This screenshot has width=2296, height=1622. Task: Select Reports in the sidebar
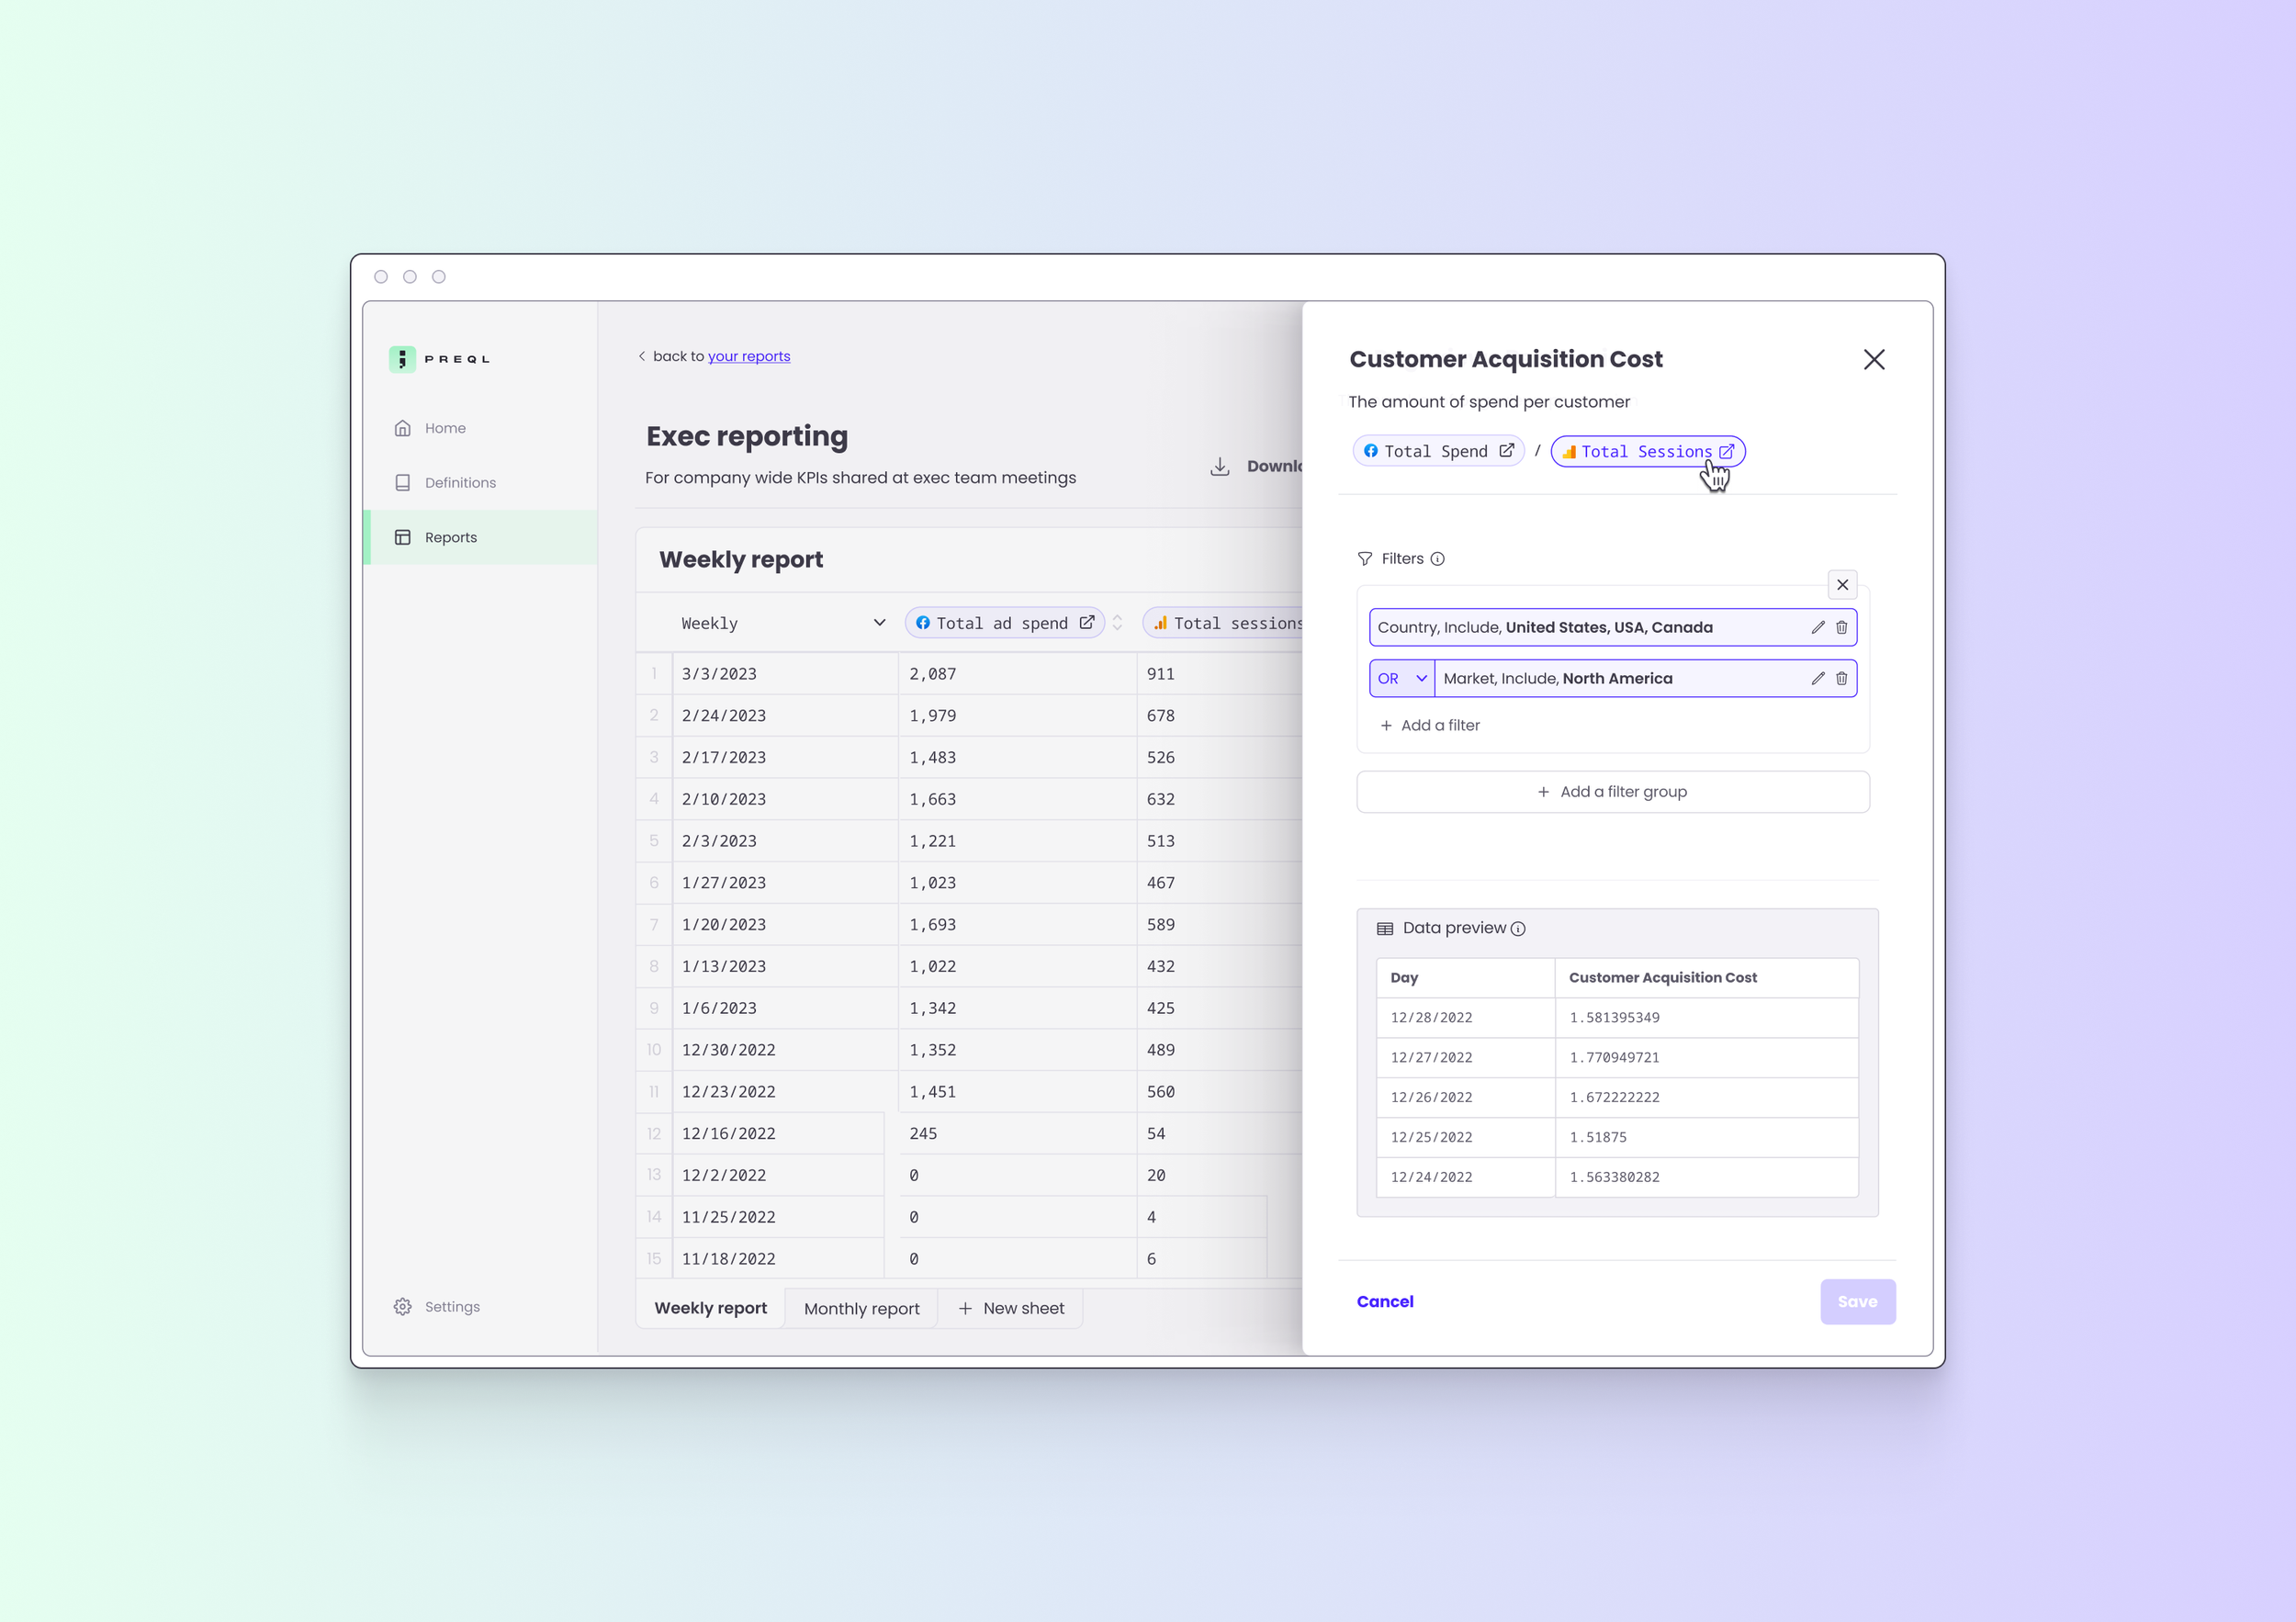pyautogui.click(x=480, y=537)
